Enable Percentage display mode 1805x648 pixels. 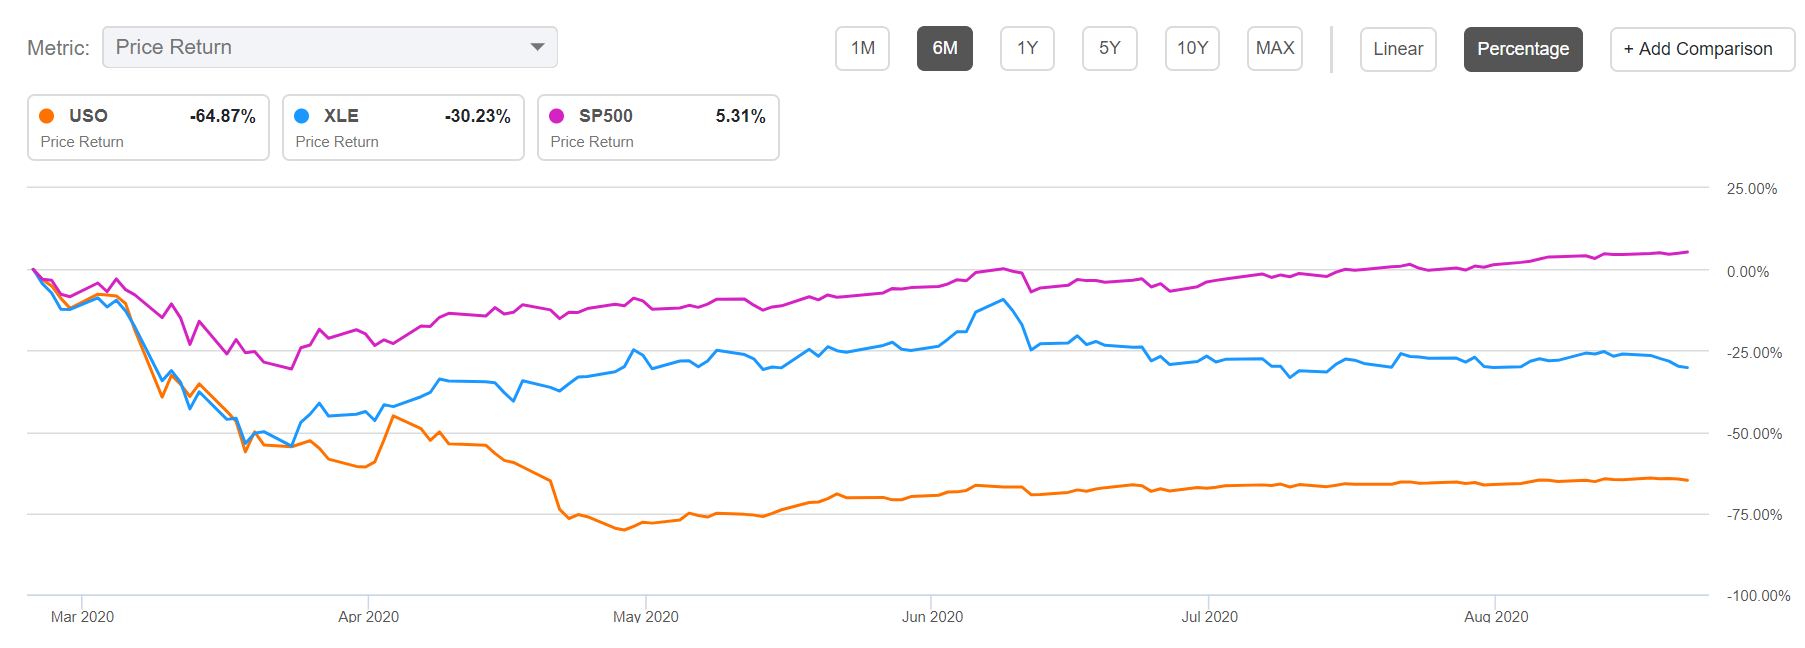(x=1522, y=48)
